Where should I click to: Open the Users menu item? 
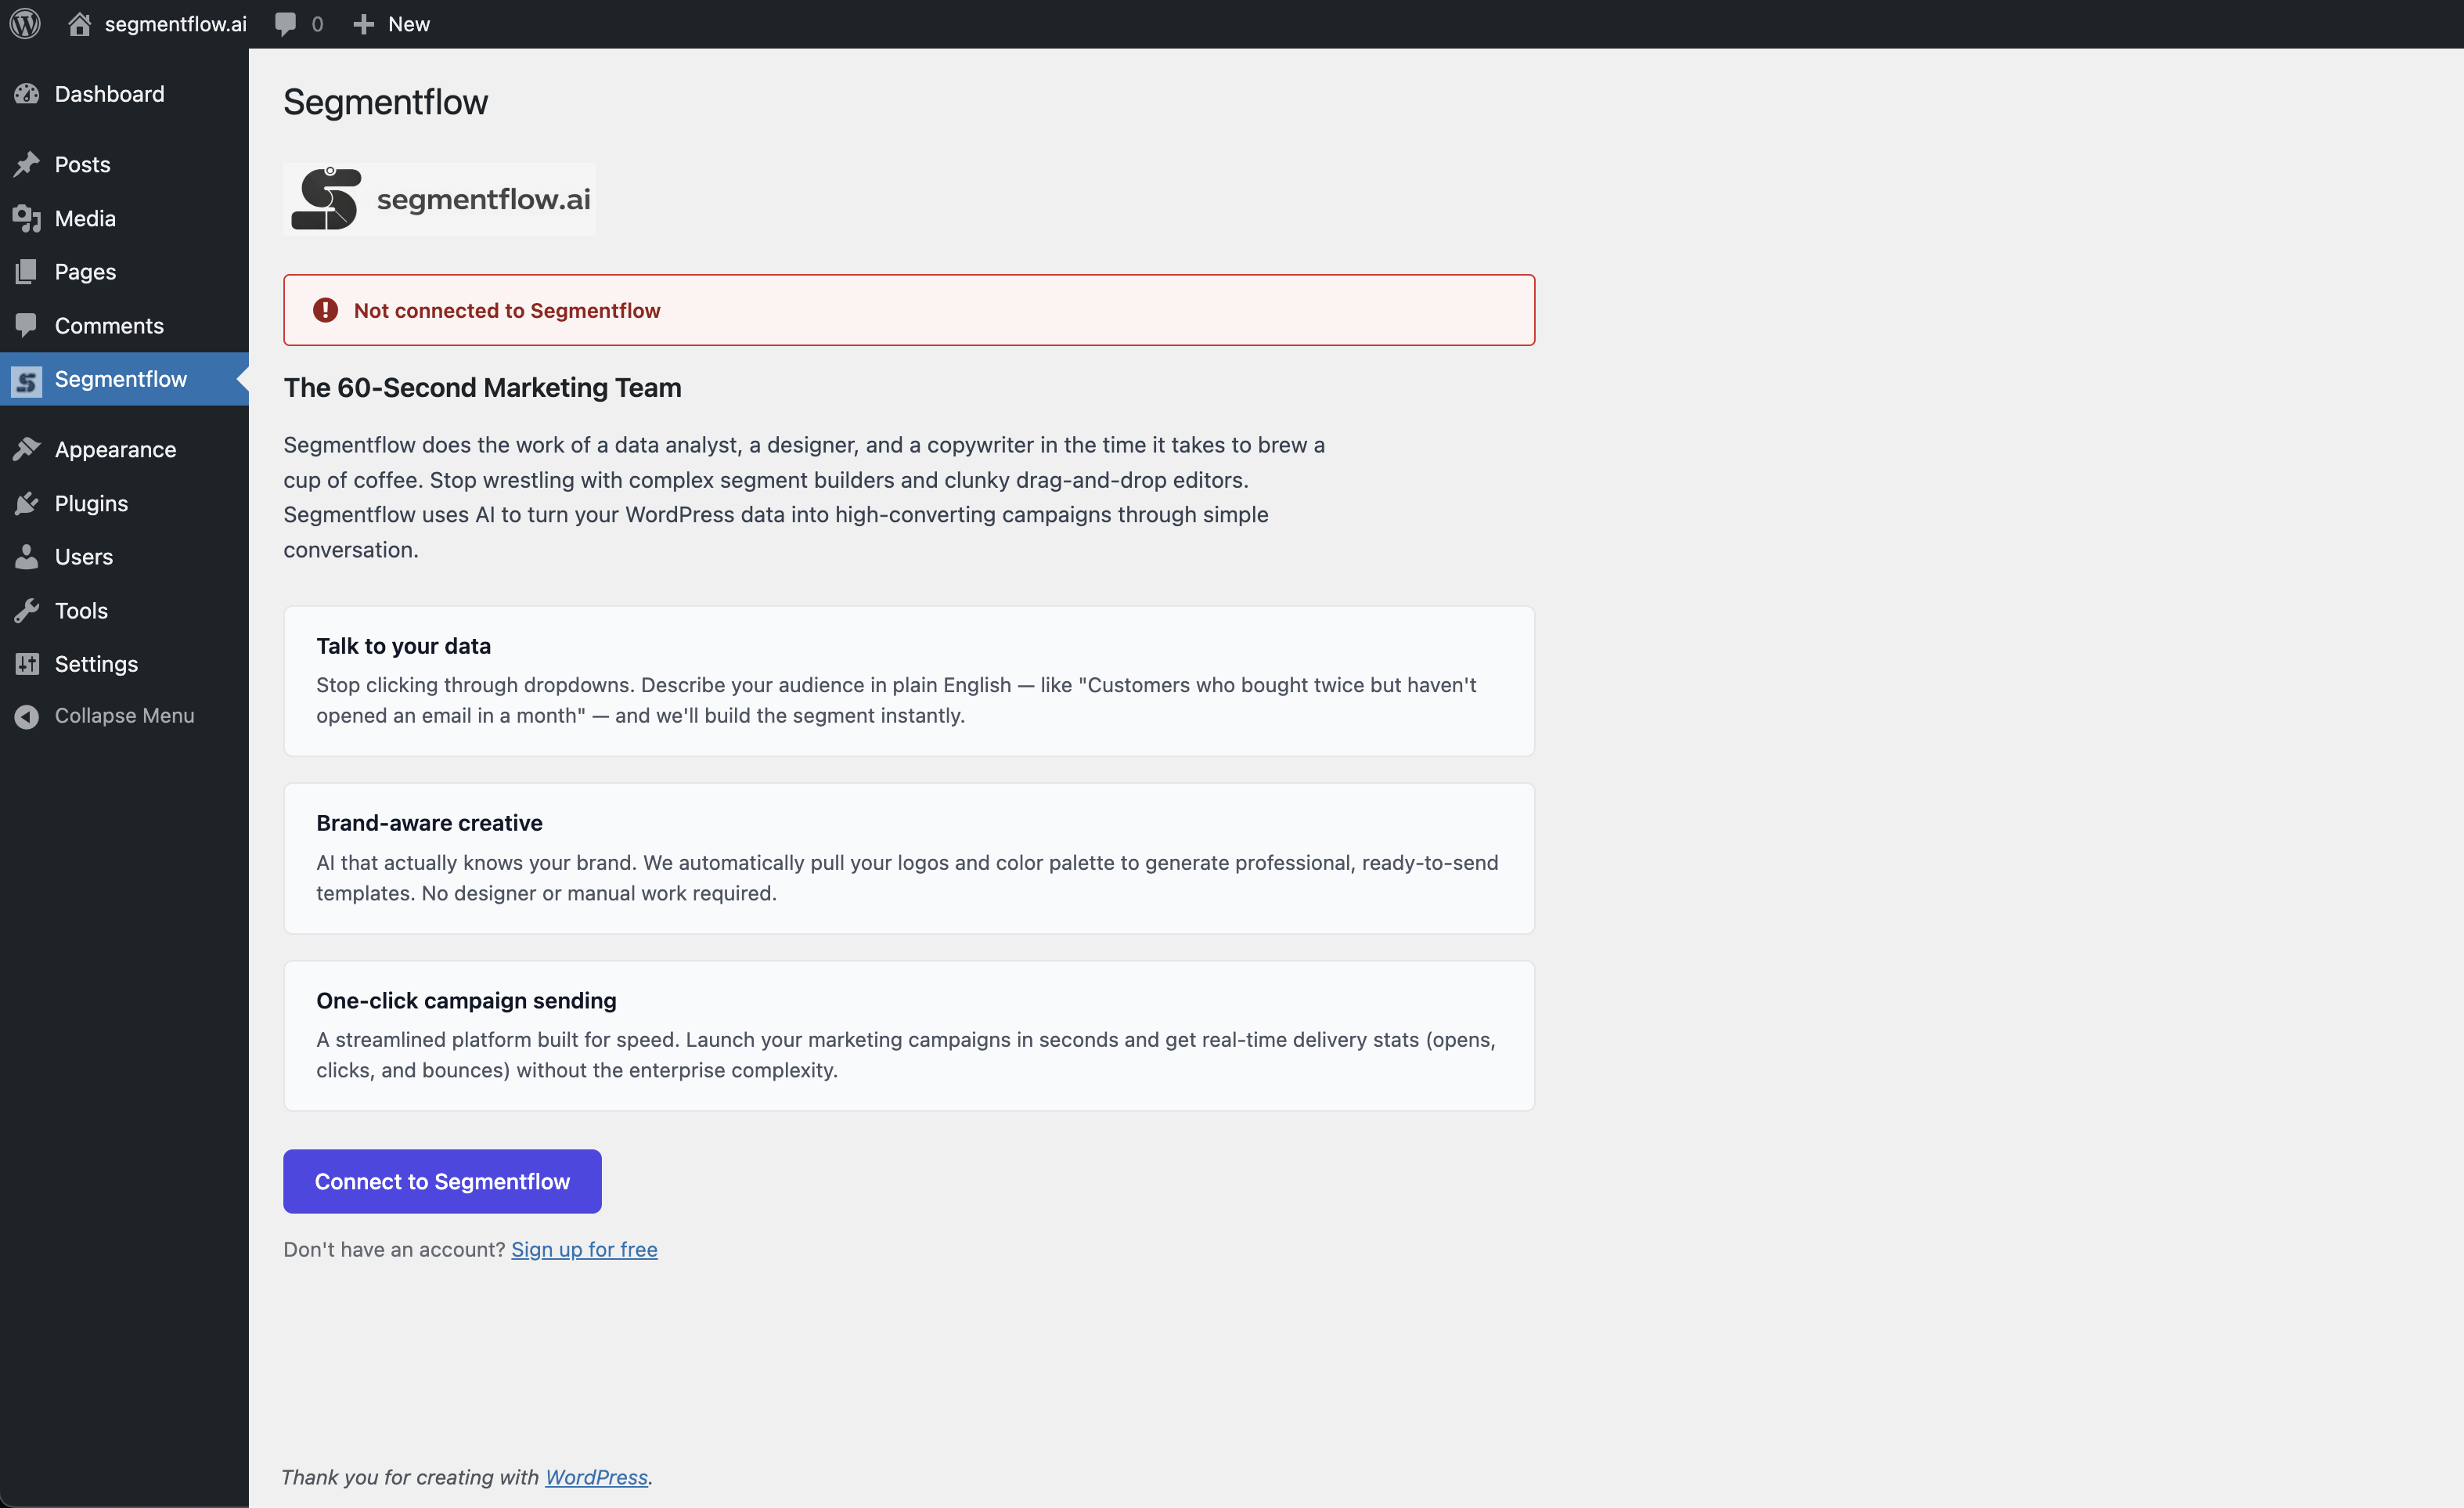coord(124,557)
